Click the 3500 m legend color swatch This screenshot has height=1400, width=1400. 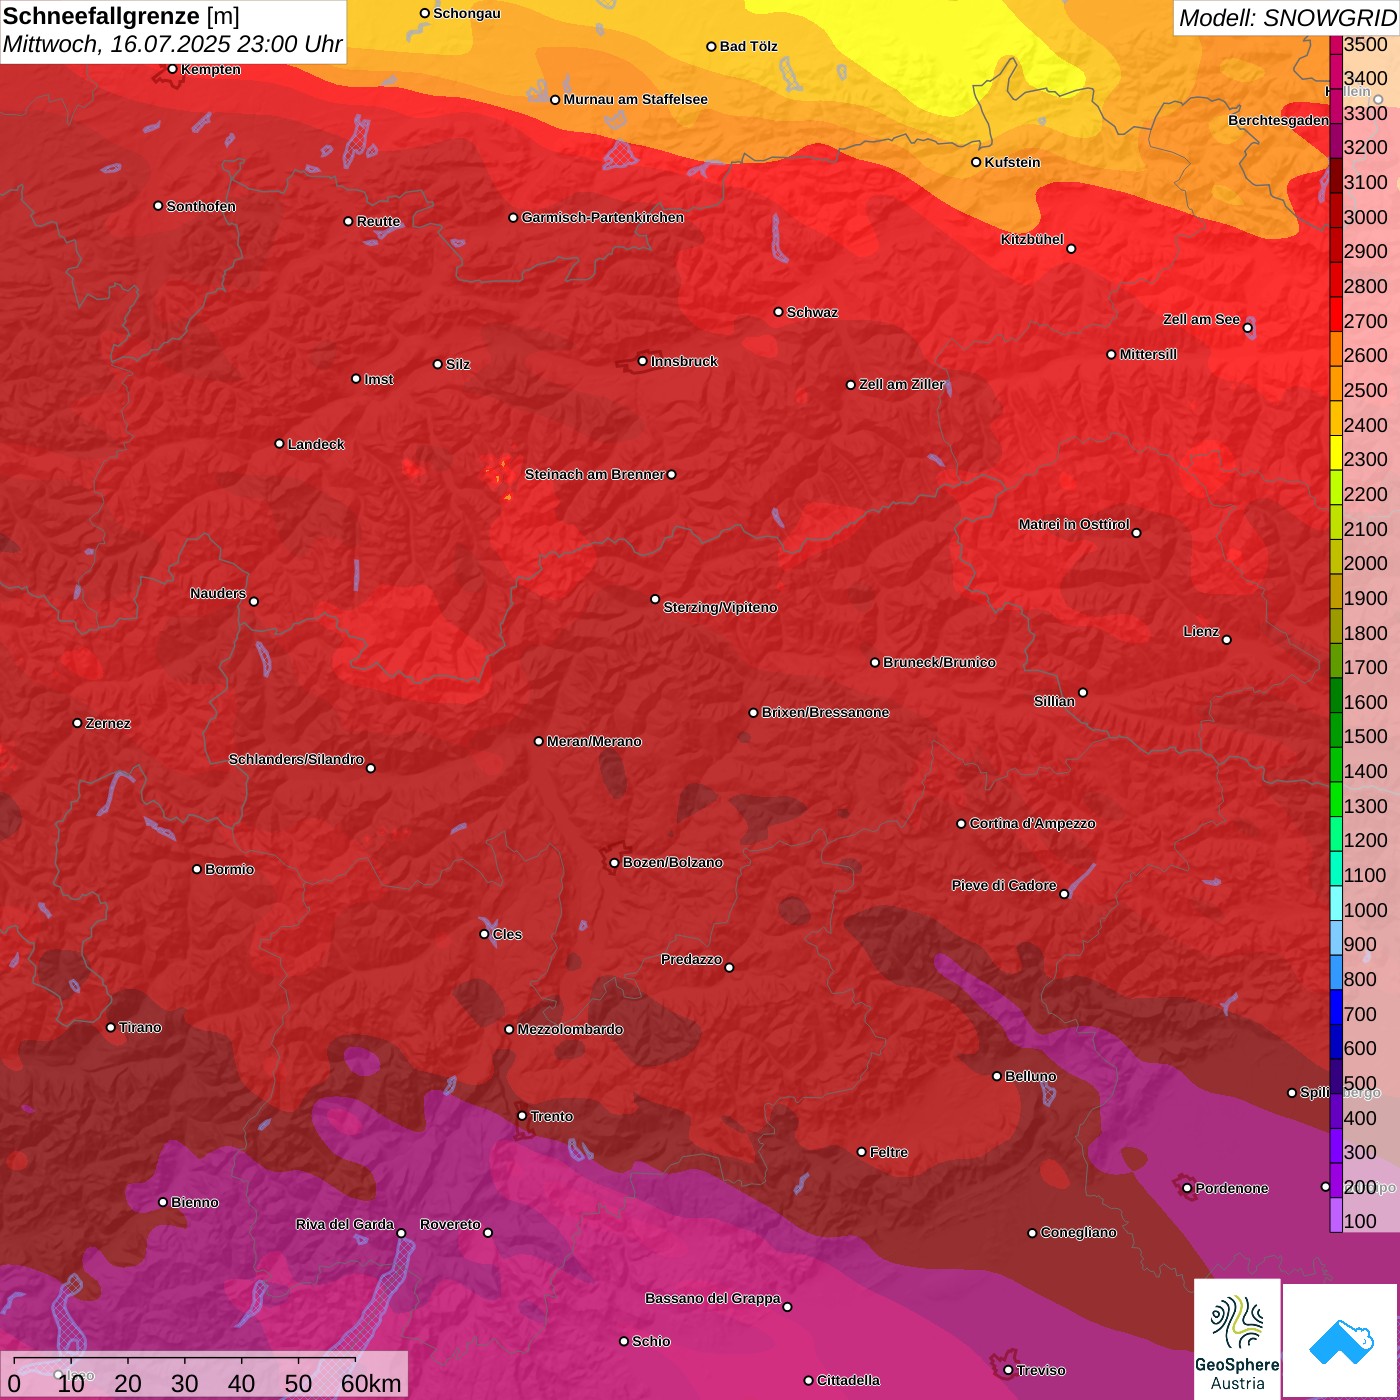click(1336, 44)
